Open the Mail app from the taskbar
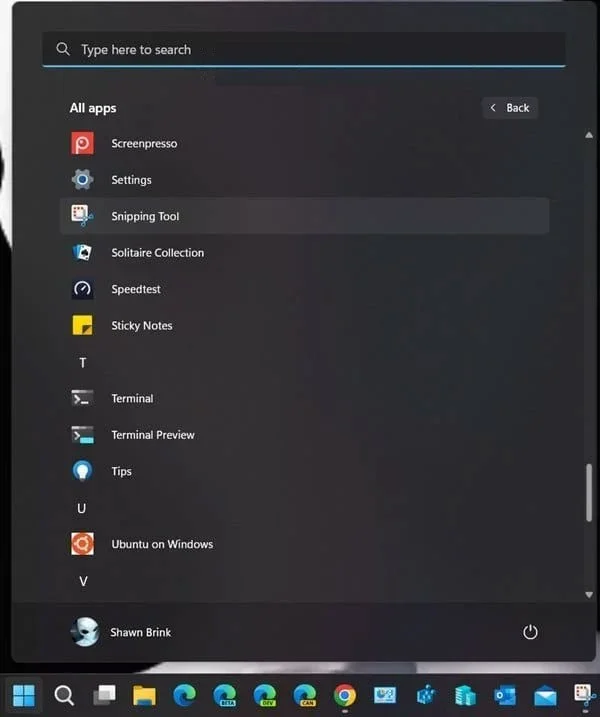This screenshot has width=600, height=717. (x=545, y=695)
